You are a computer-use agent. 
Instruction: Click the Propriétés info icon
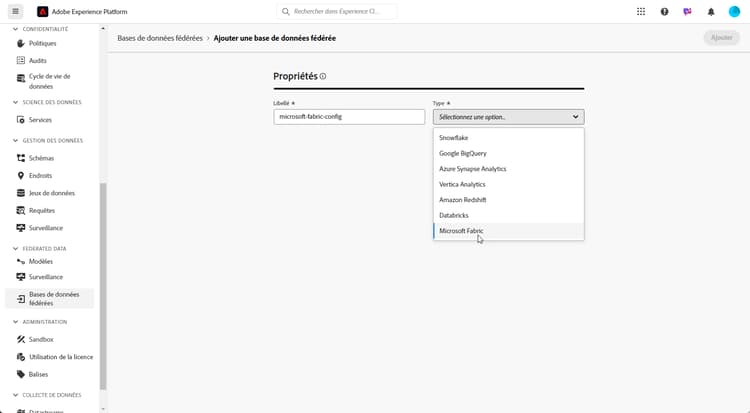coord(323,76)
